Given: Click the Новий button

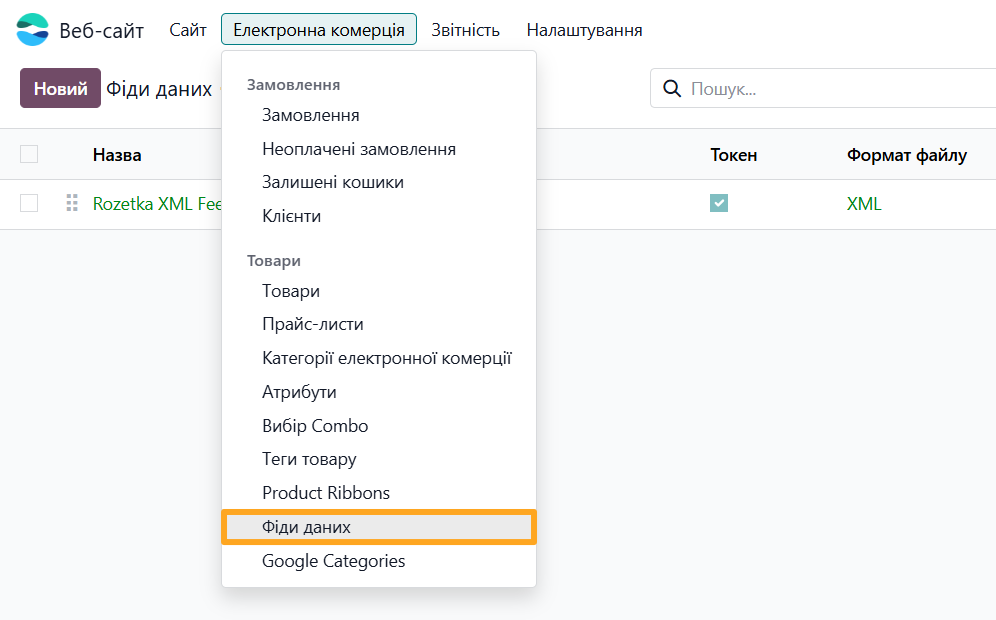Looking at the screenshot, I should [x=60, y=88].
